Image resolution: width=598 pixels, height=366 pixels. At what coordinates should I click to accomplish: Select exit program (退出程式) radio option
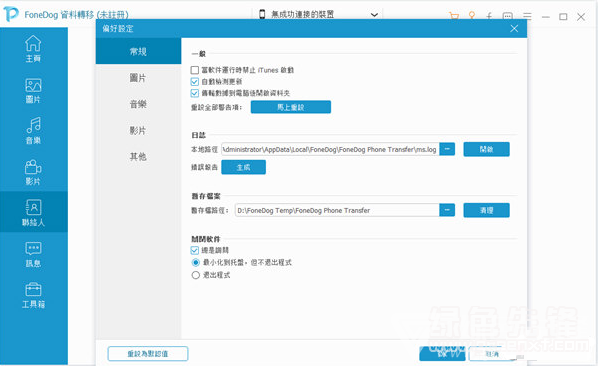coord(196,275)
